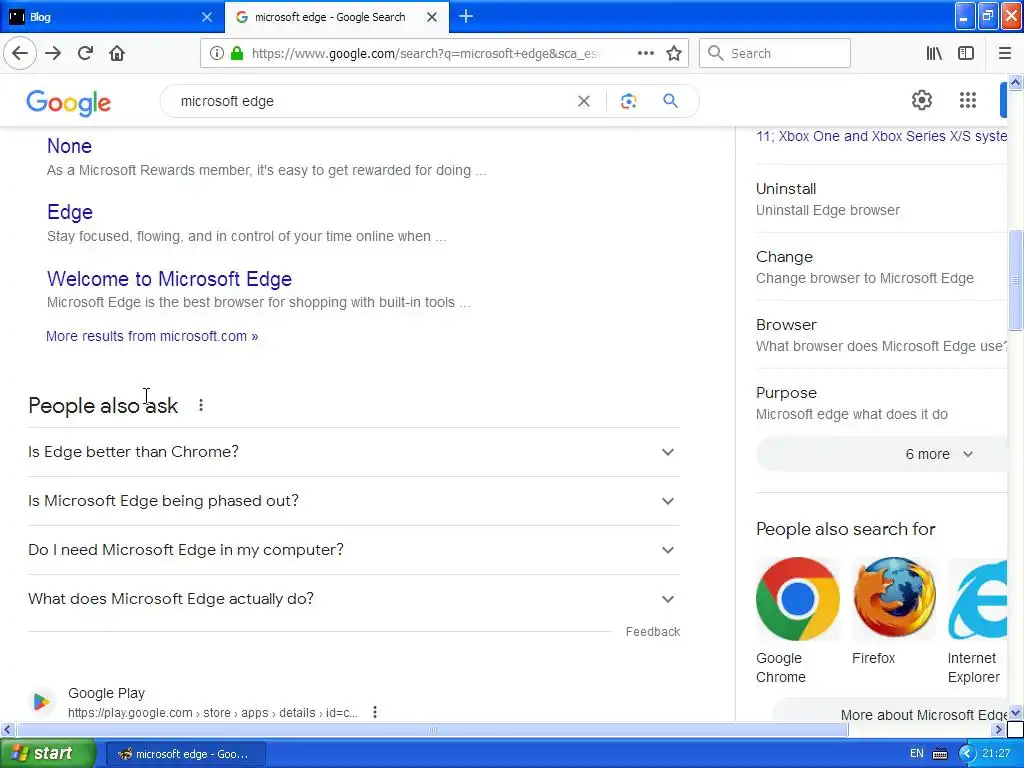
Task: Open the Browser topic entry
Action: click(882, 335)
